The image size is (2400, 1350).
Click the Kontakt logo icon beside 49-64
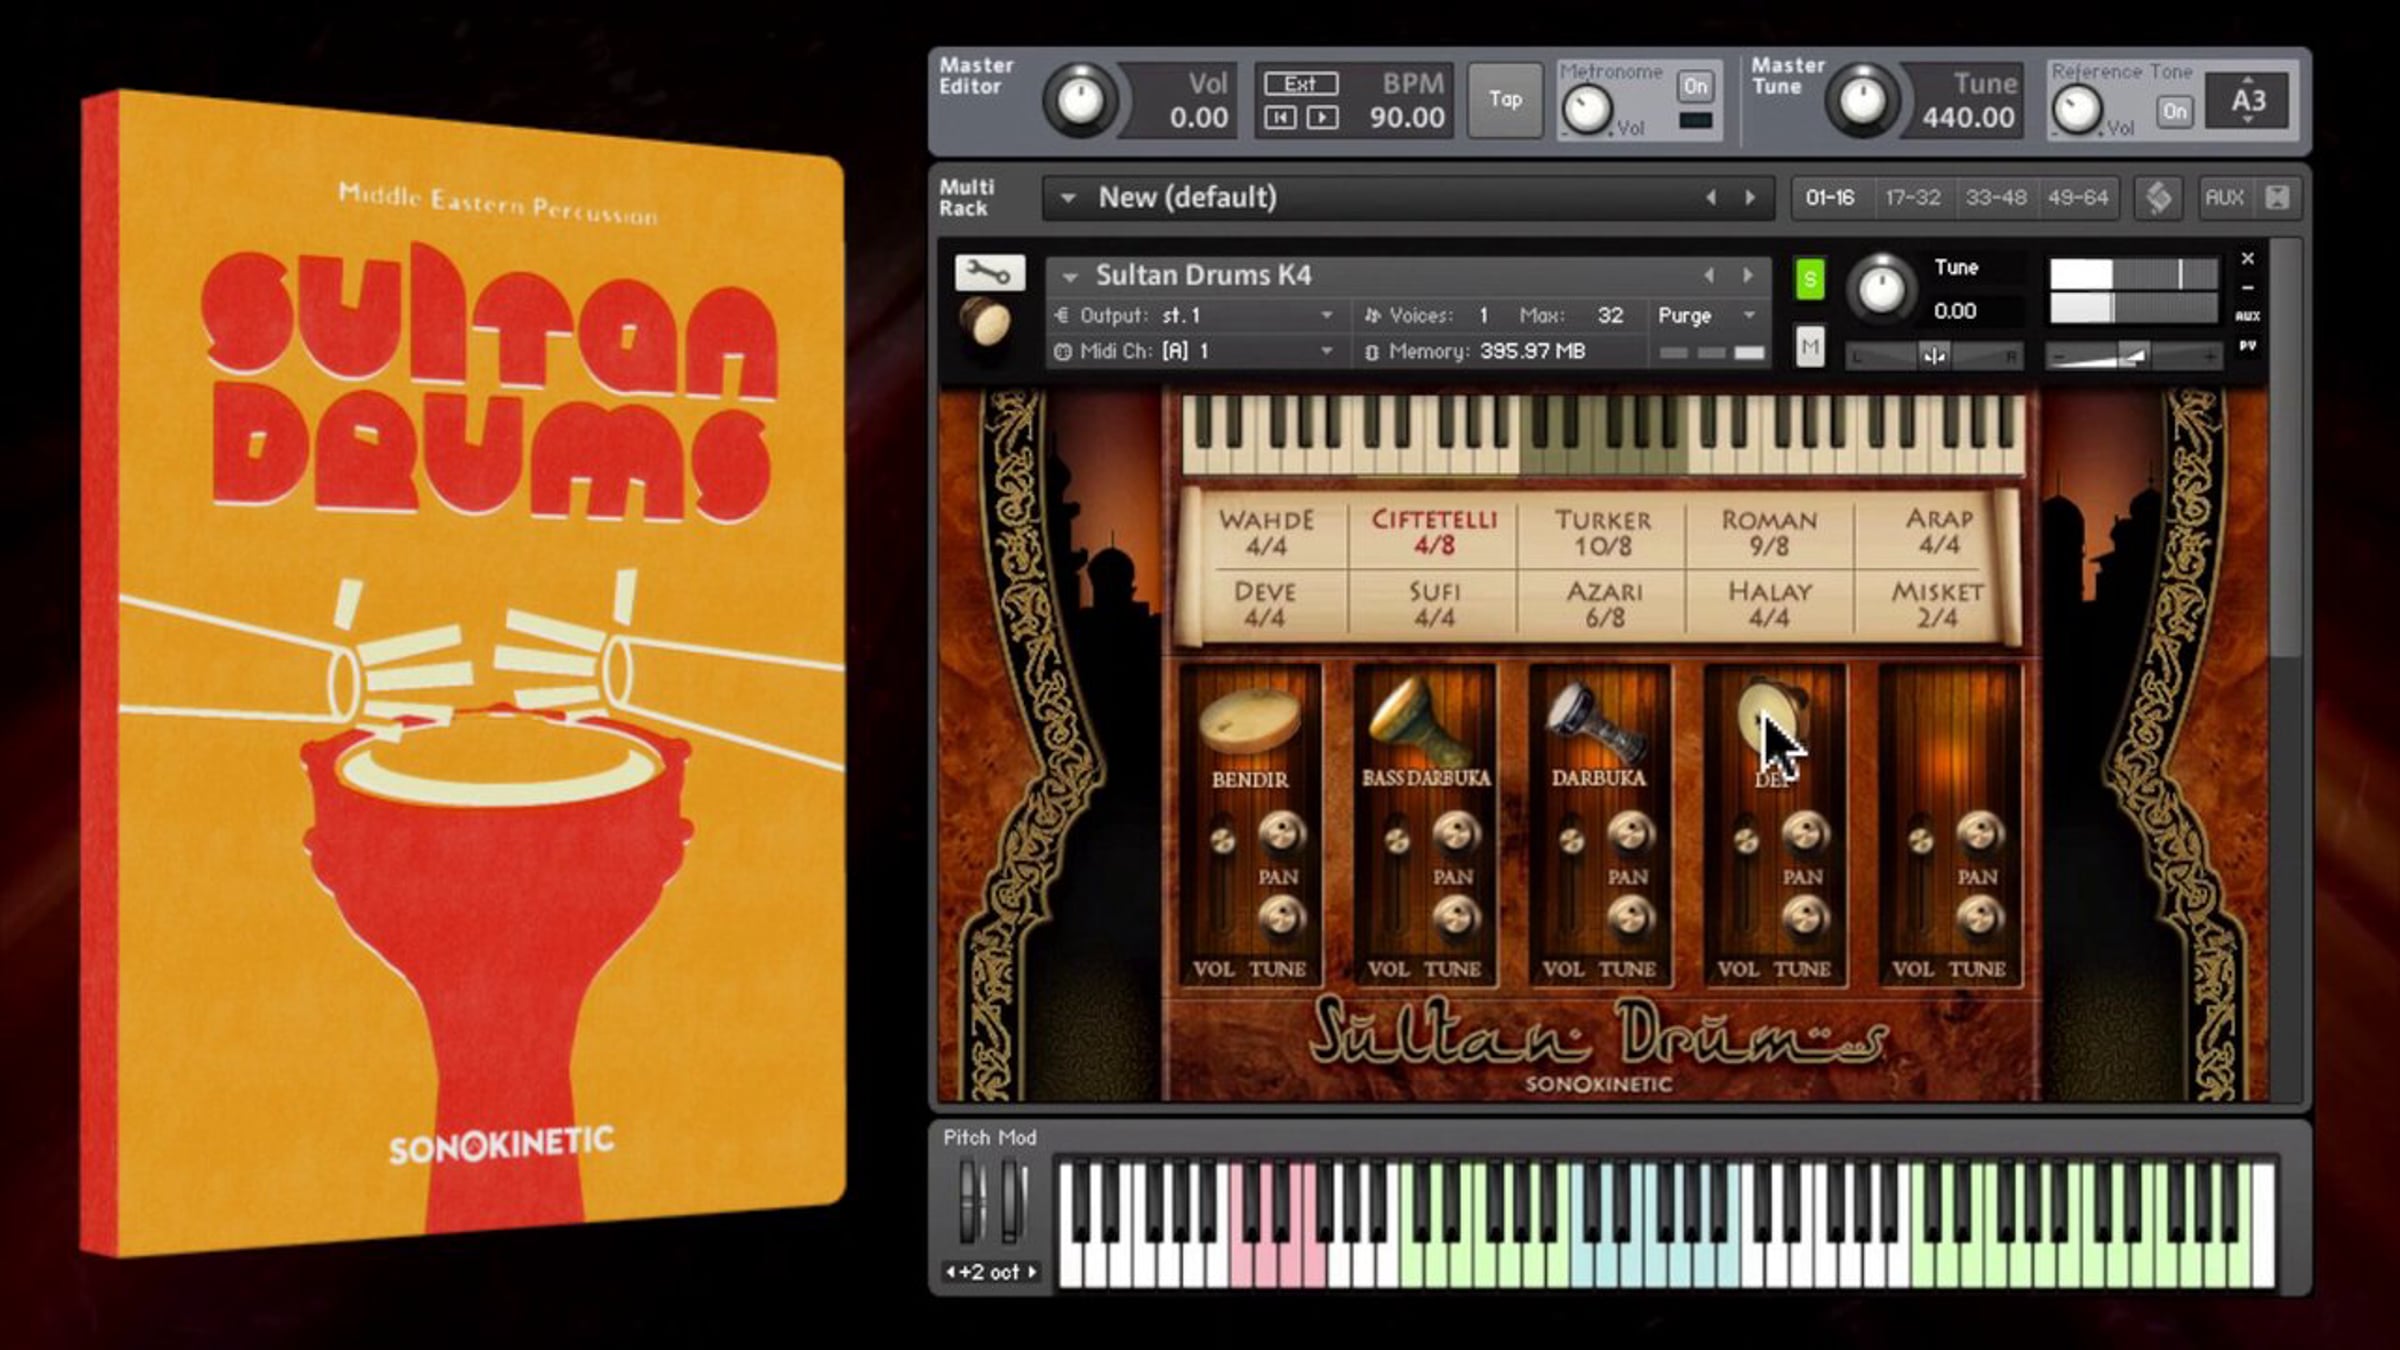[x=2158, y=197]
